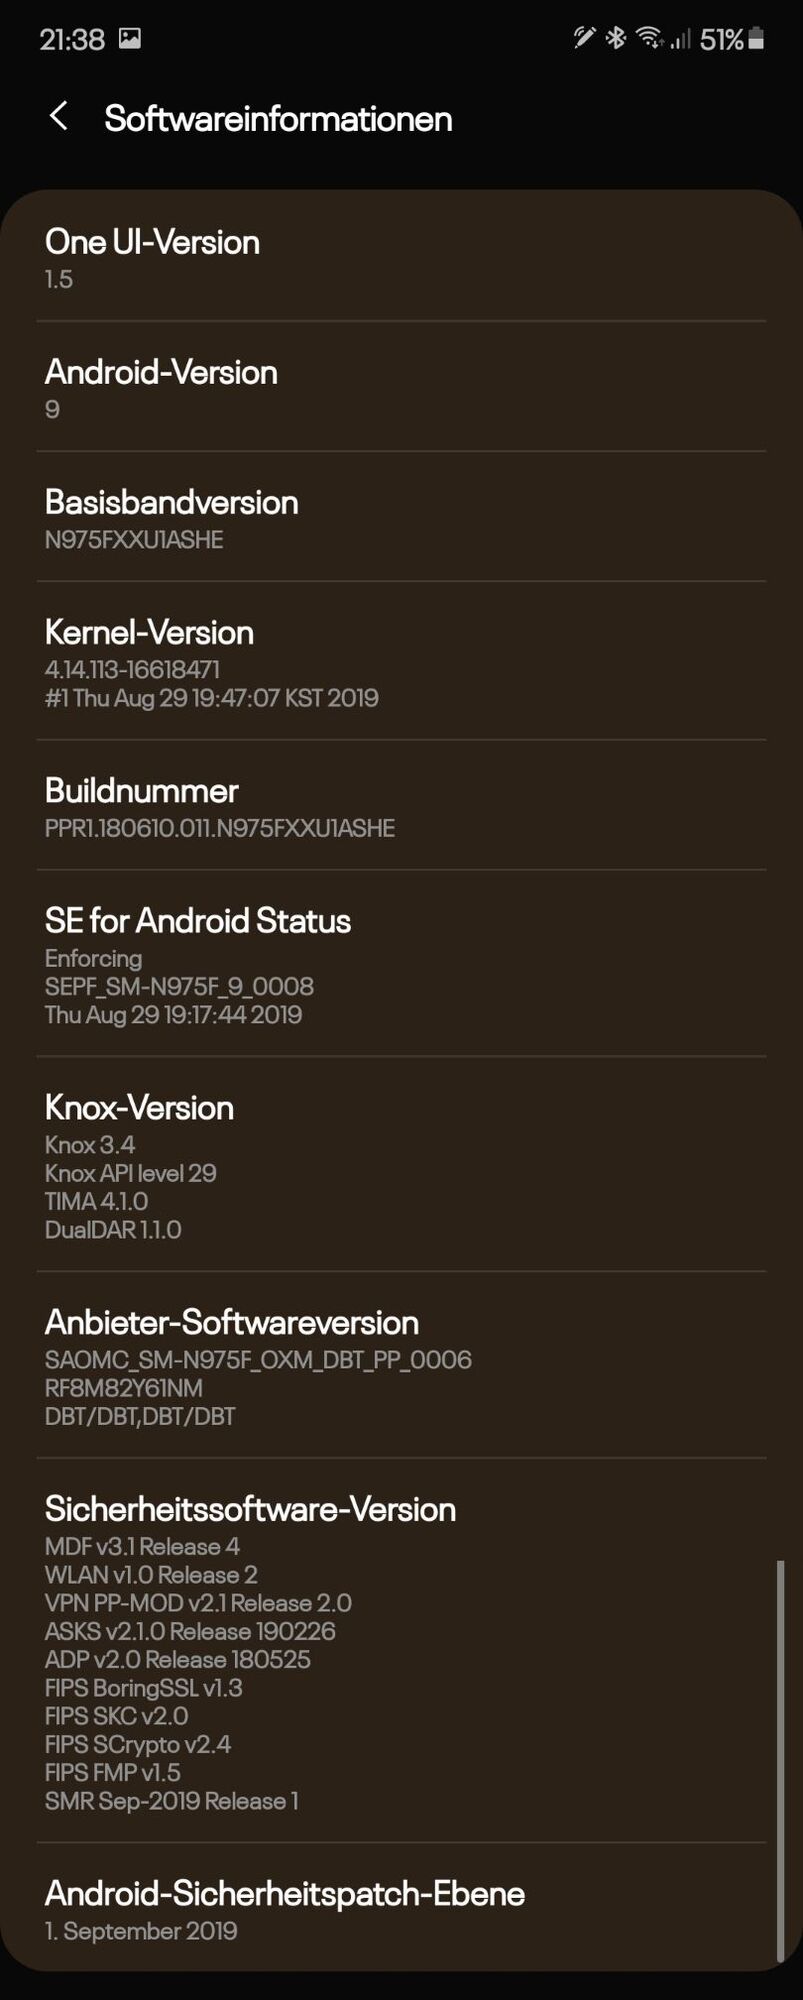Select SE for Android Status entry
Viewport: 803px width, 2000px height.
click(x=401, y=964)
